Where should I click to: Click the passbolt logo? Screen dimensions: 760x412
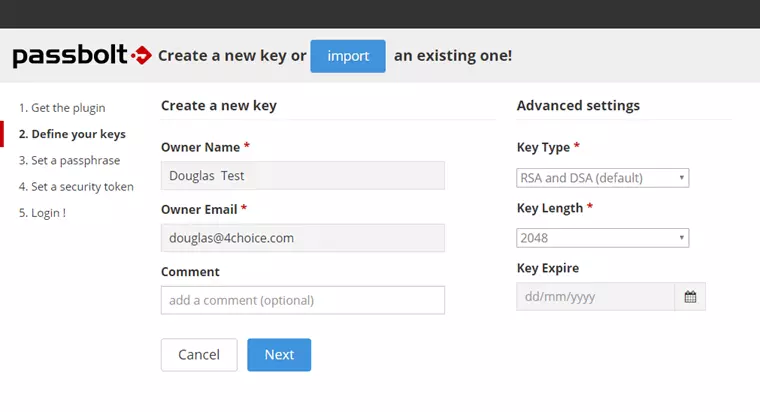(82, 56)
